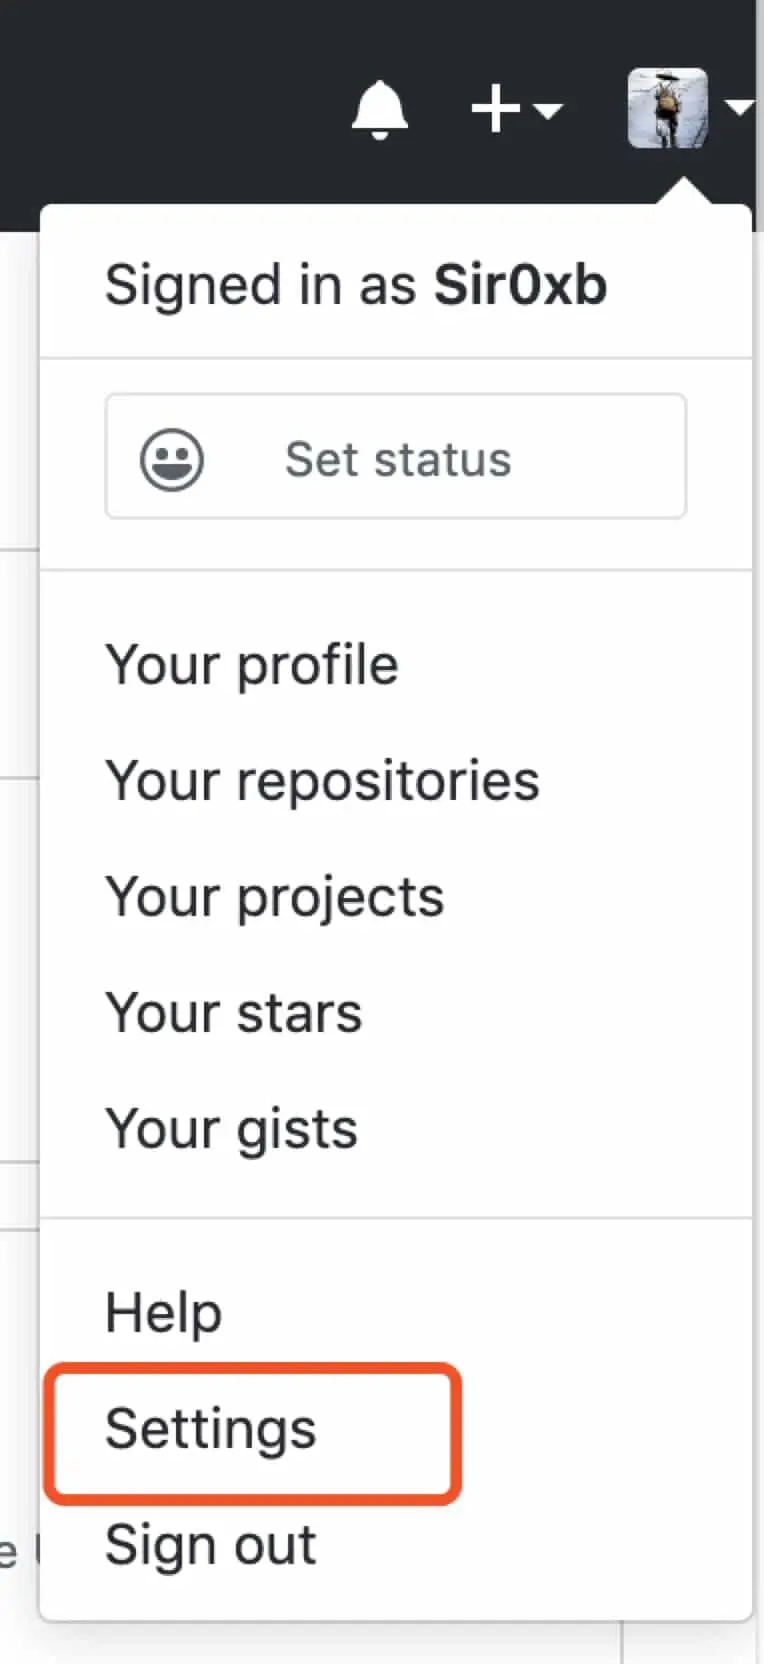
Task: Click the bold Sir0xb username
Action: 520,285
